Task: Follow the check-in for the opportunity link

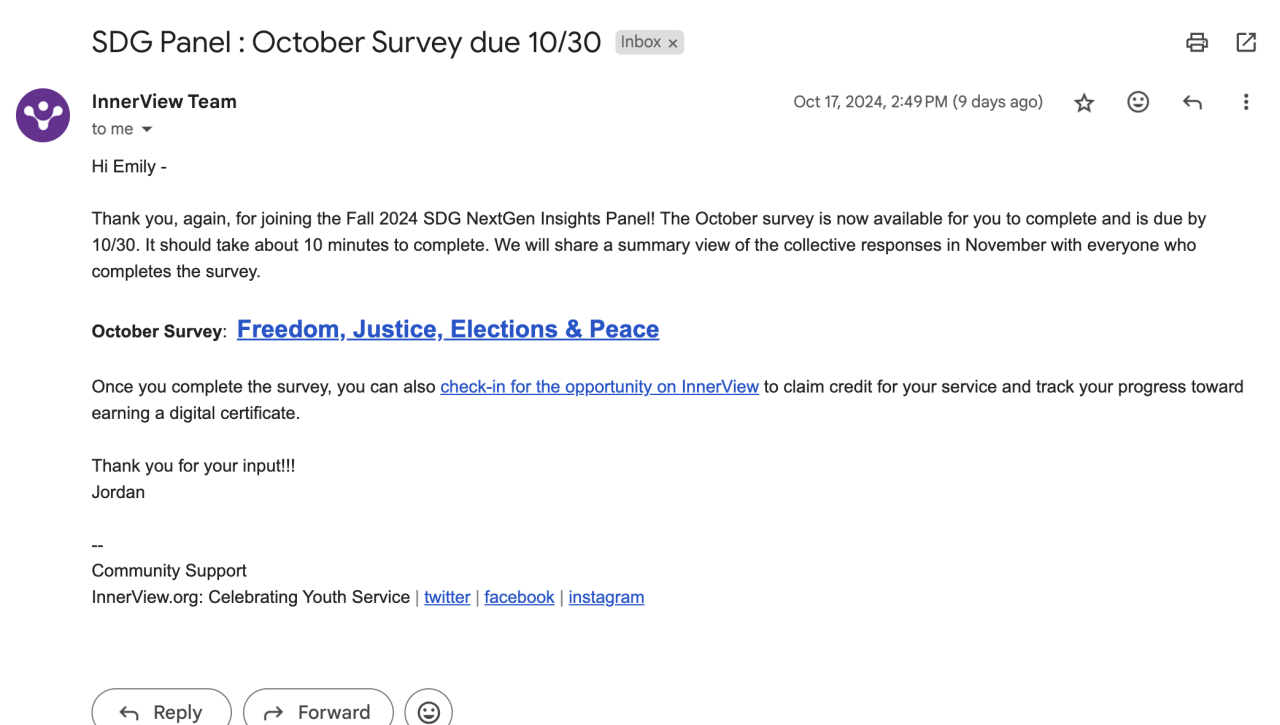Action: pyautogui.click(x=599, y=387)
